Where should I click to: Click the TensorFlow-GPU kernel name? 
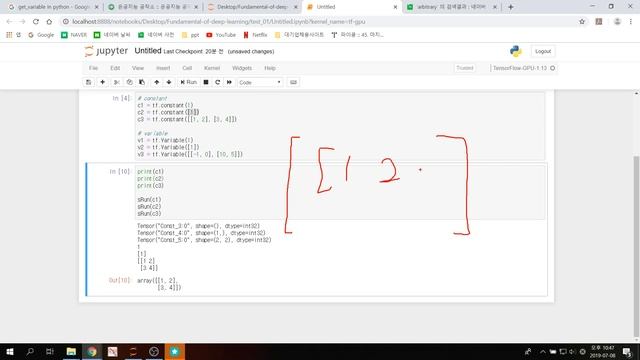(520, 68)
